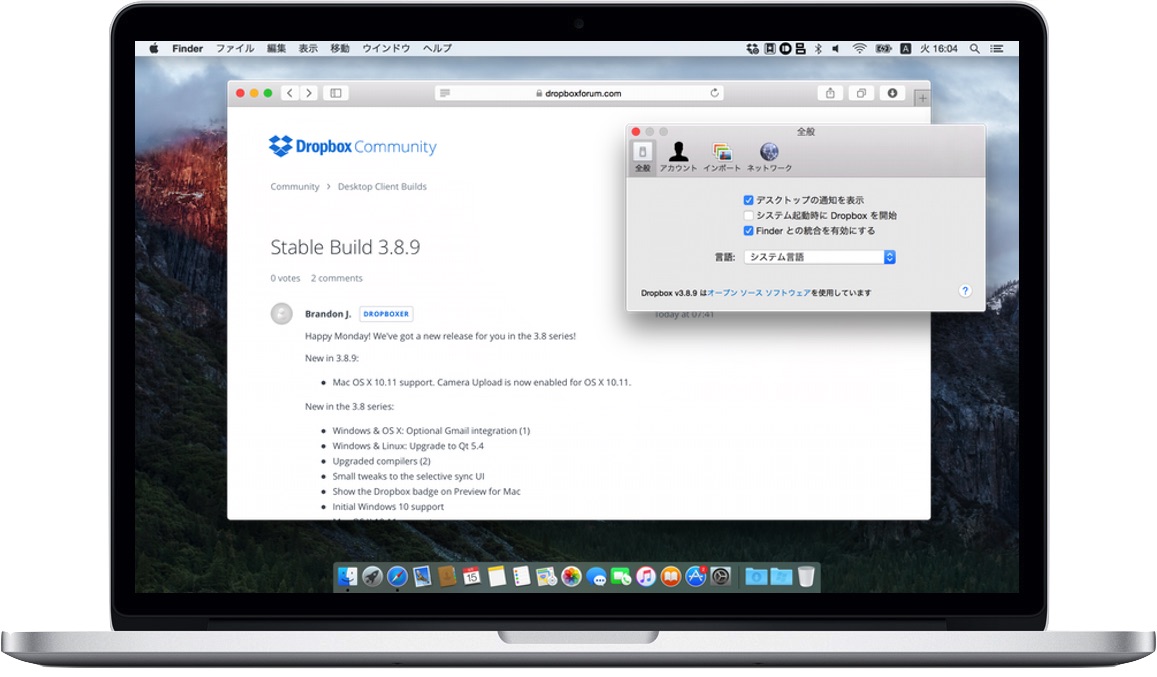The image size is (1157, 677).
Task: Open Contacts from the Dock
Action: coord(447,577)
